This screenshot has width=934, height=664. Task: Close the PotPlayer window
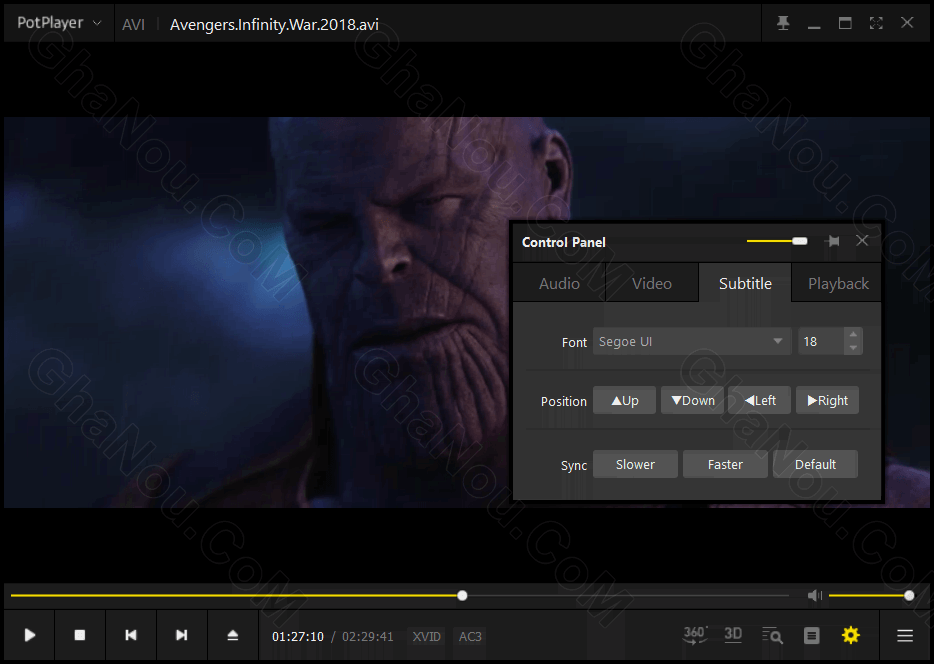(x=907, y=23)
